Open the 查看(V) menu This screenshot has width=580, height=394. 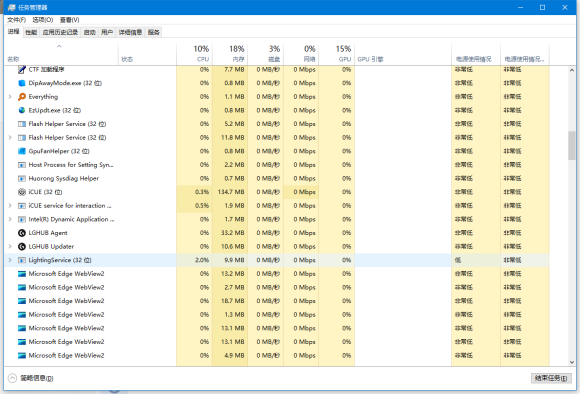click(70, 20)
